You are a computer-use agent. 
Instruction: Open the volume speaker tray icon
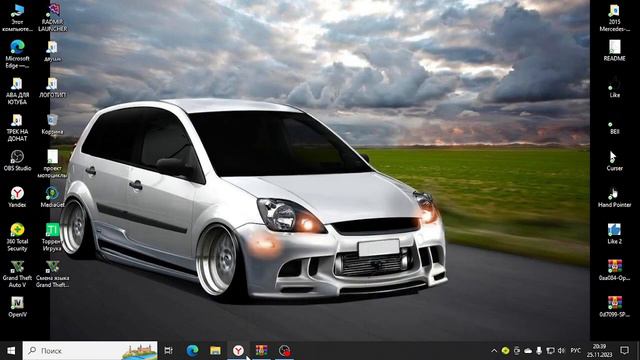coord(561,350)
